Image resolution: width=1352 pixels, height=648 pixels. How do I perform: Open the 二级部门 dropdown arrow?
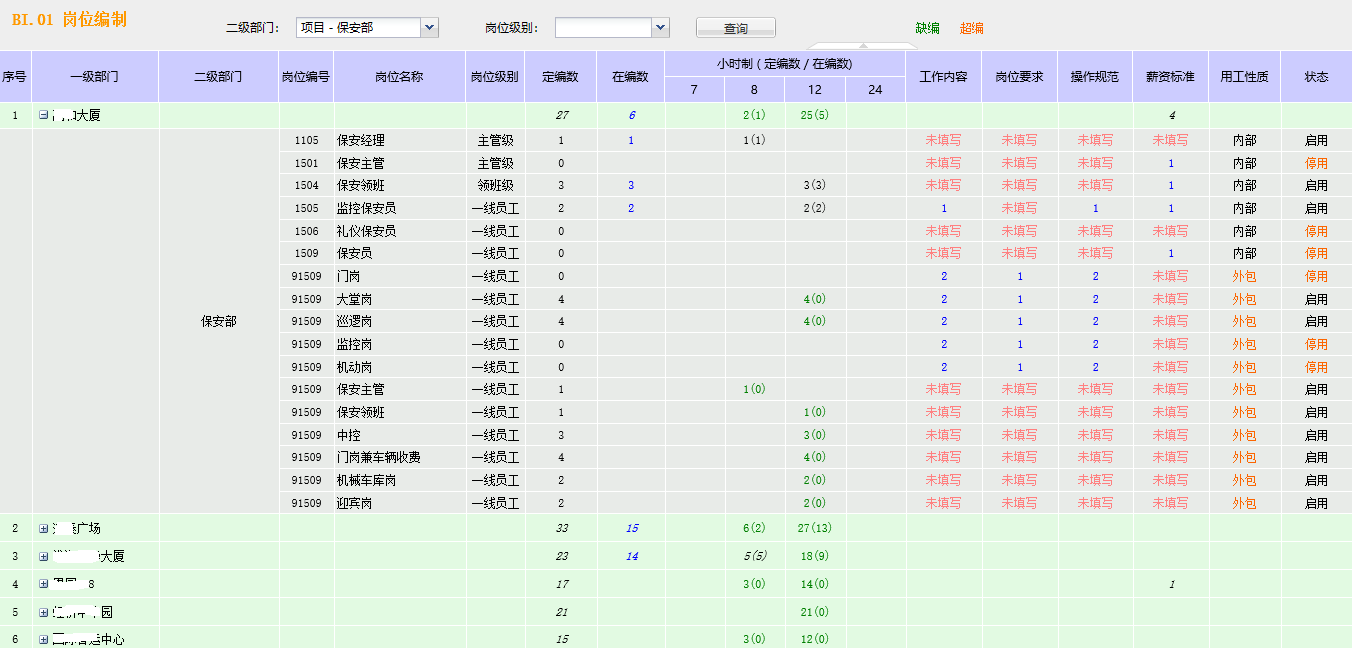coord(429,28)
